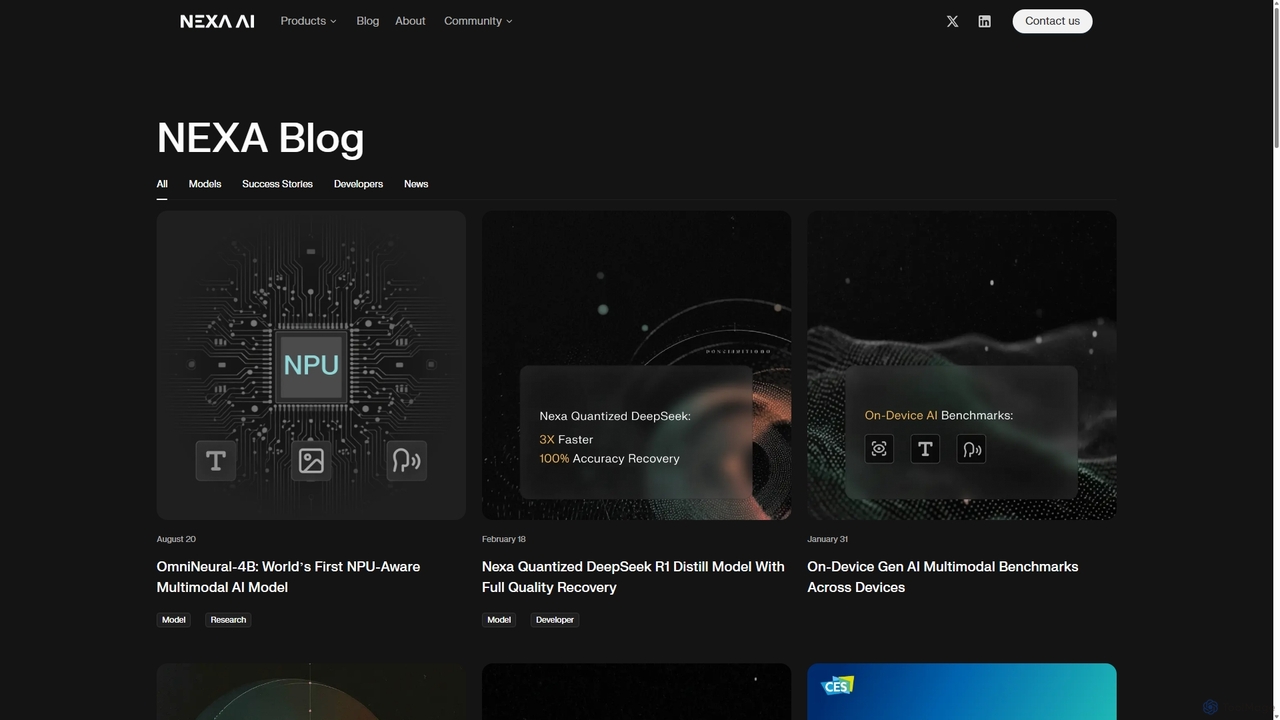Click the NEXA Blog heading
Screen dimensions: 1280x720
coord(260,138)
